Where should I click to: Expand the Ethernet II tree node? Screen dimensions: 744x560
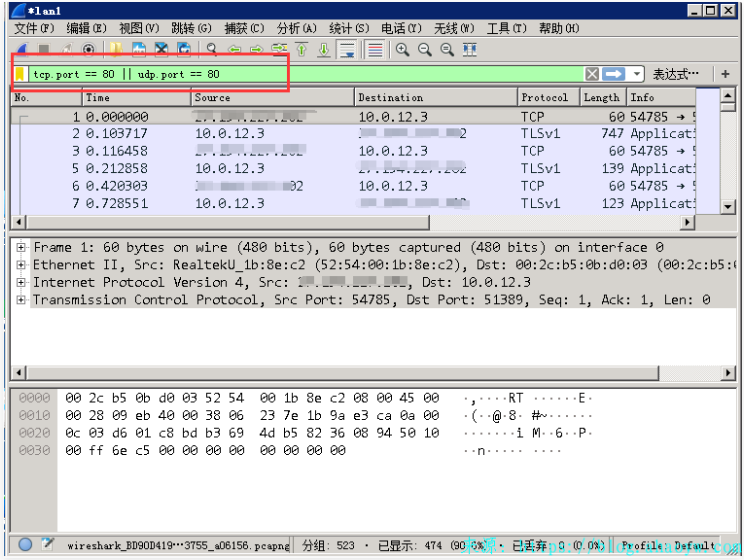point(21,265)
